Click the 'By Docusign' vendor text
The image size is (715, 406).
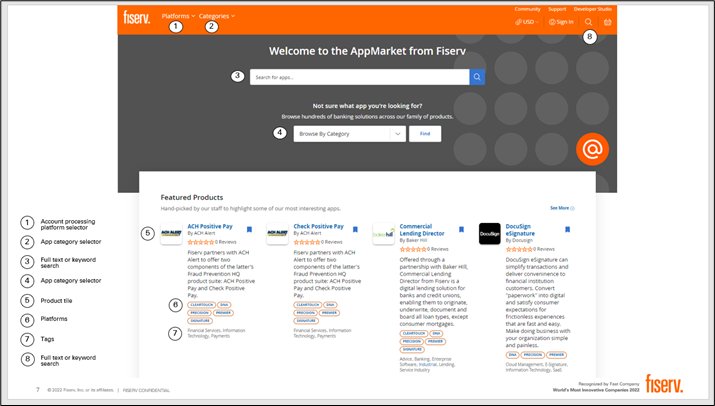[x=519, y=240]
